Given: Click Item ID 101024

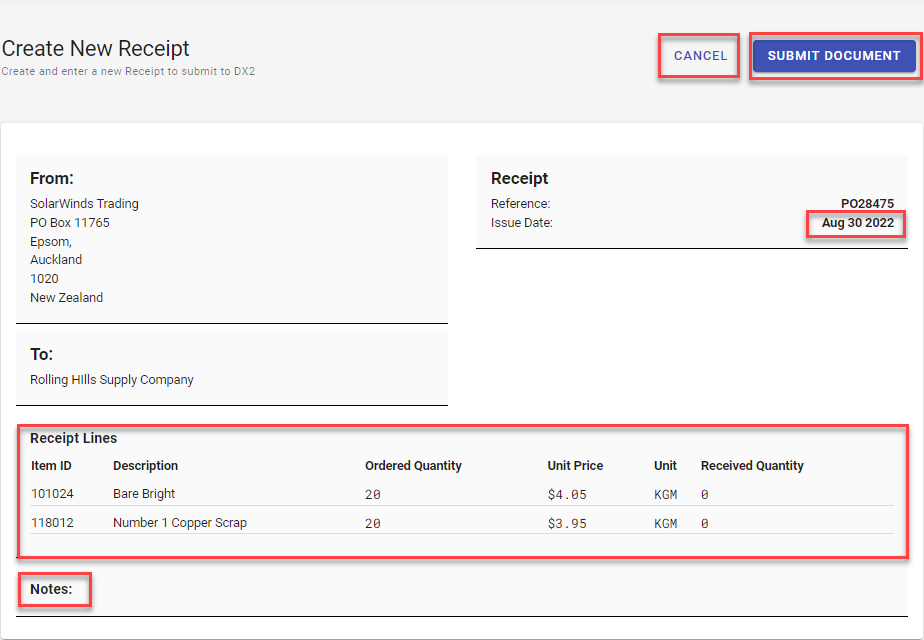Looking at the screenshot, I should coord(51,494).
